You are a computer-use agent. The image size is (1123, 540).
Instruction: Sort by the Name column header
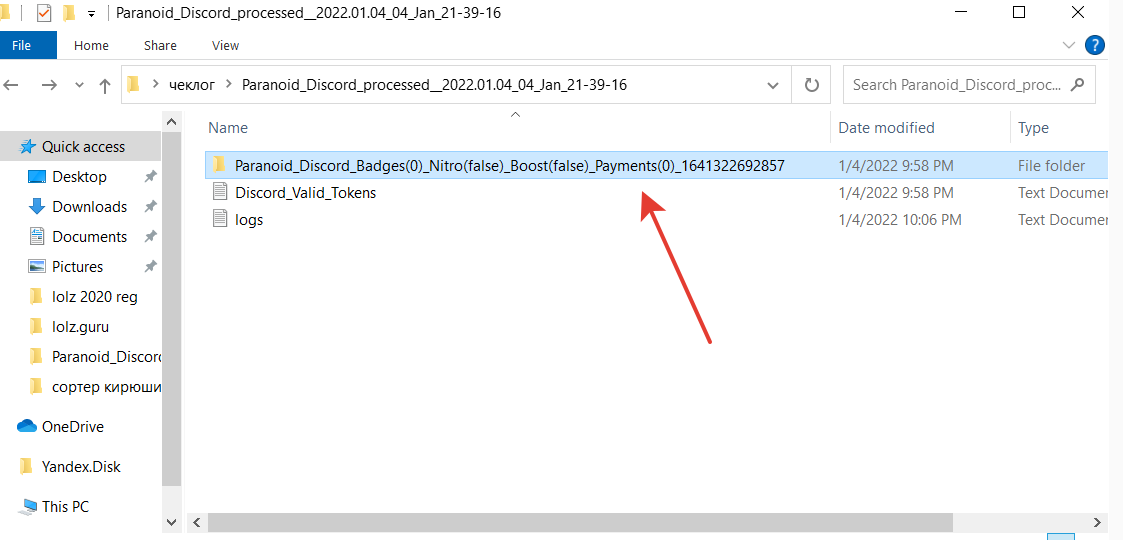tap(228, 127)
